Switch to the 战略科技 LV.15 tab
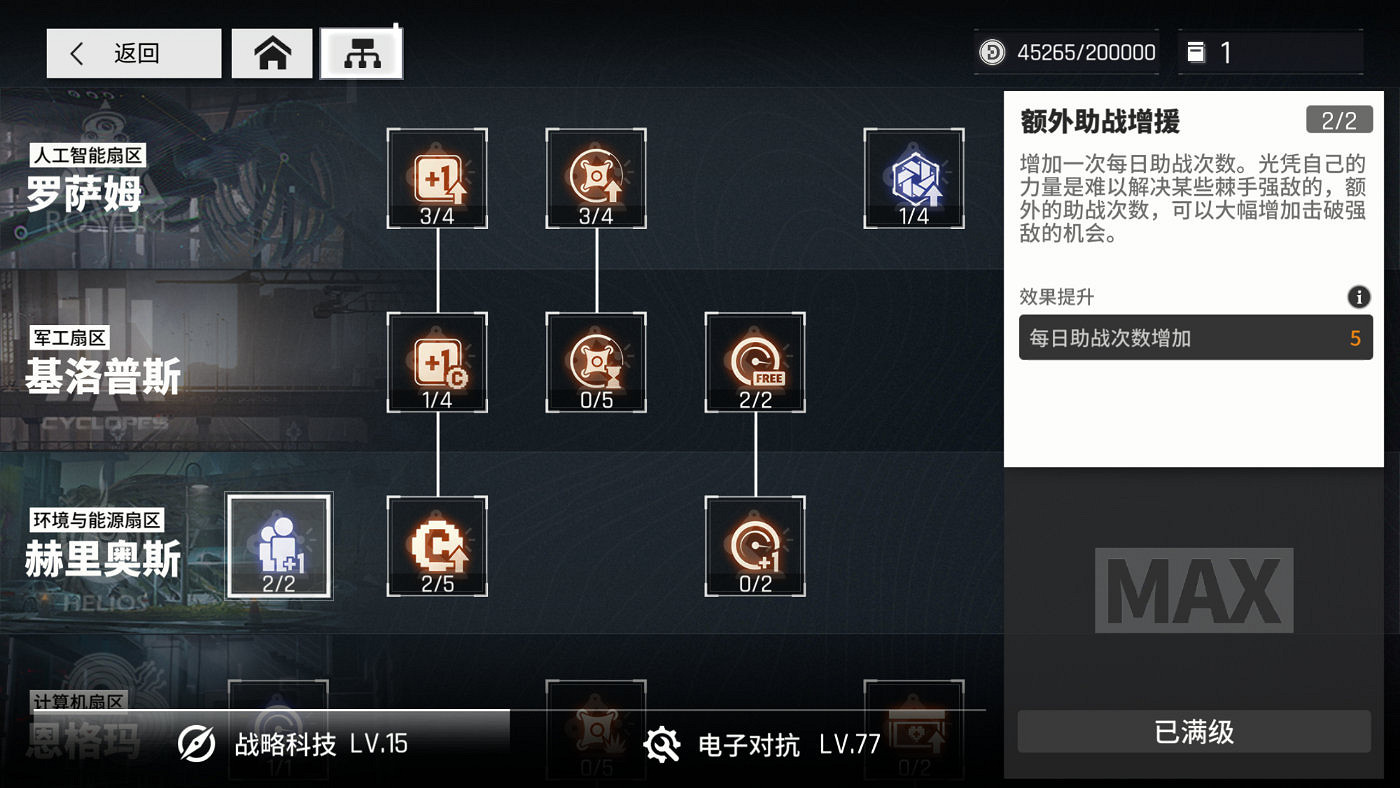 pos(293,744)
